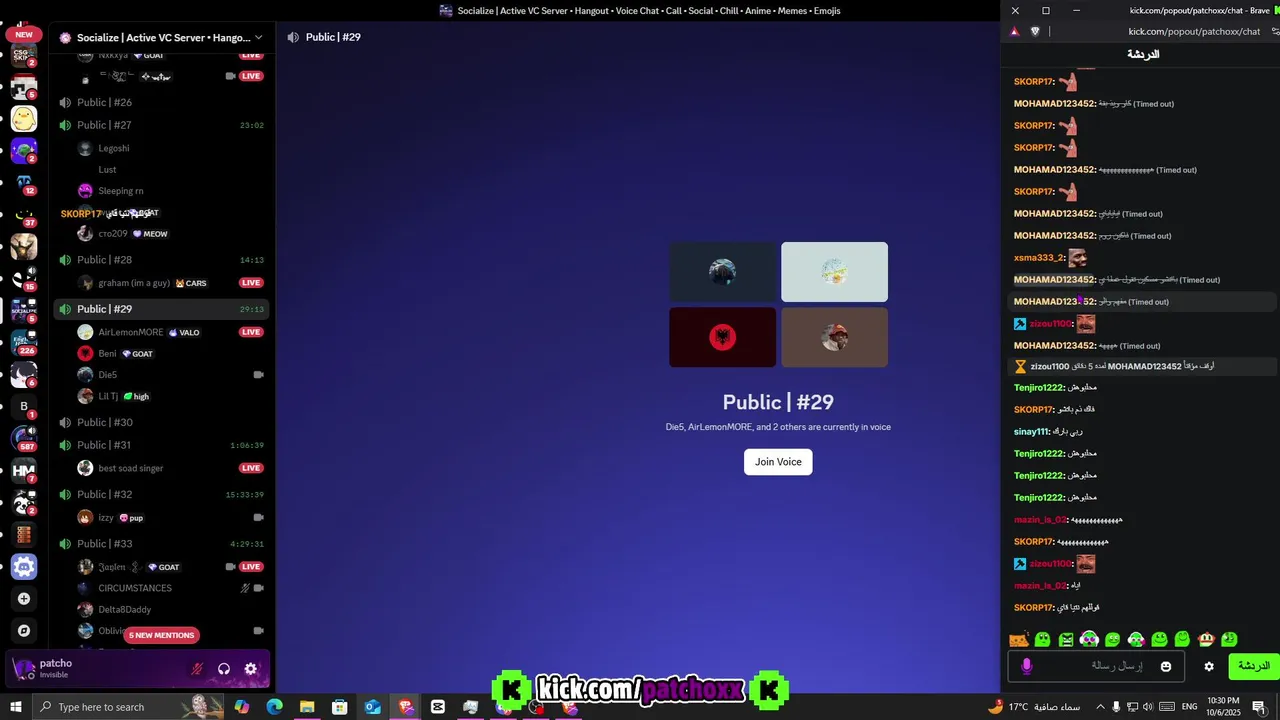
Task: Click LIVE badge next to graham (im a guy)
Action: pos(251,283)
